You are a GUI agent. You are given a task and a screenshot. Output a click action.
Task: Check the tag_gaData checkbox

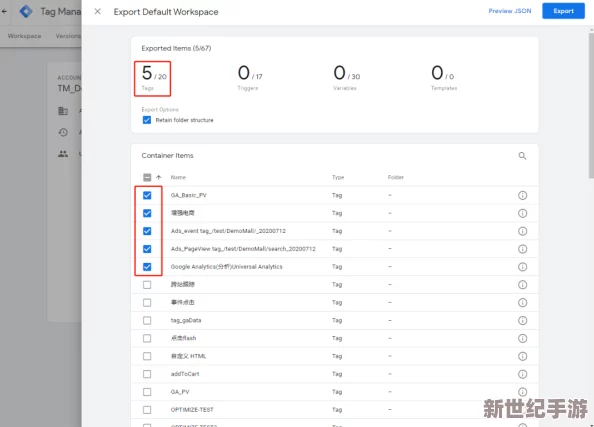pyautogui.click(x=147, y=321)
